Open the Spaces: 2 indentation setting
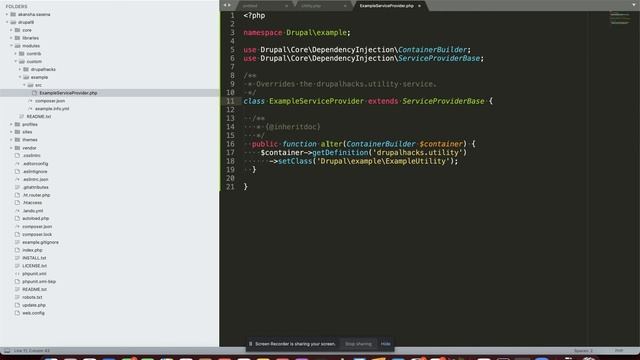This screenshot has width=640, height=360. click(x=583, y=351)
